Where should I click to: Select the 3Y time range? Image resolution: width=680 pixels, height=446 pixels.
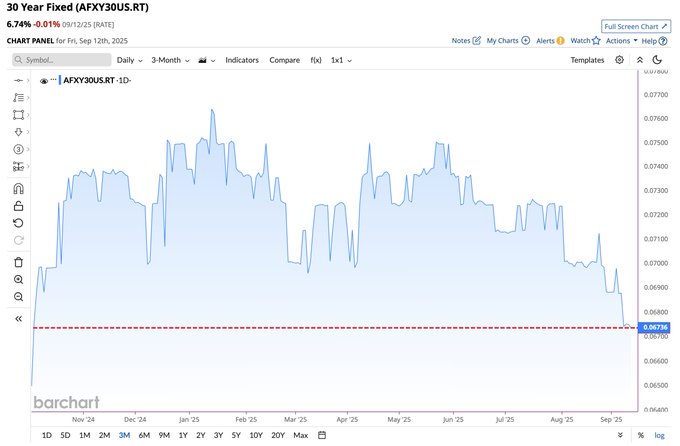218,435
